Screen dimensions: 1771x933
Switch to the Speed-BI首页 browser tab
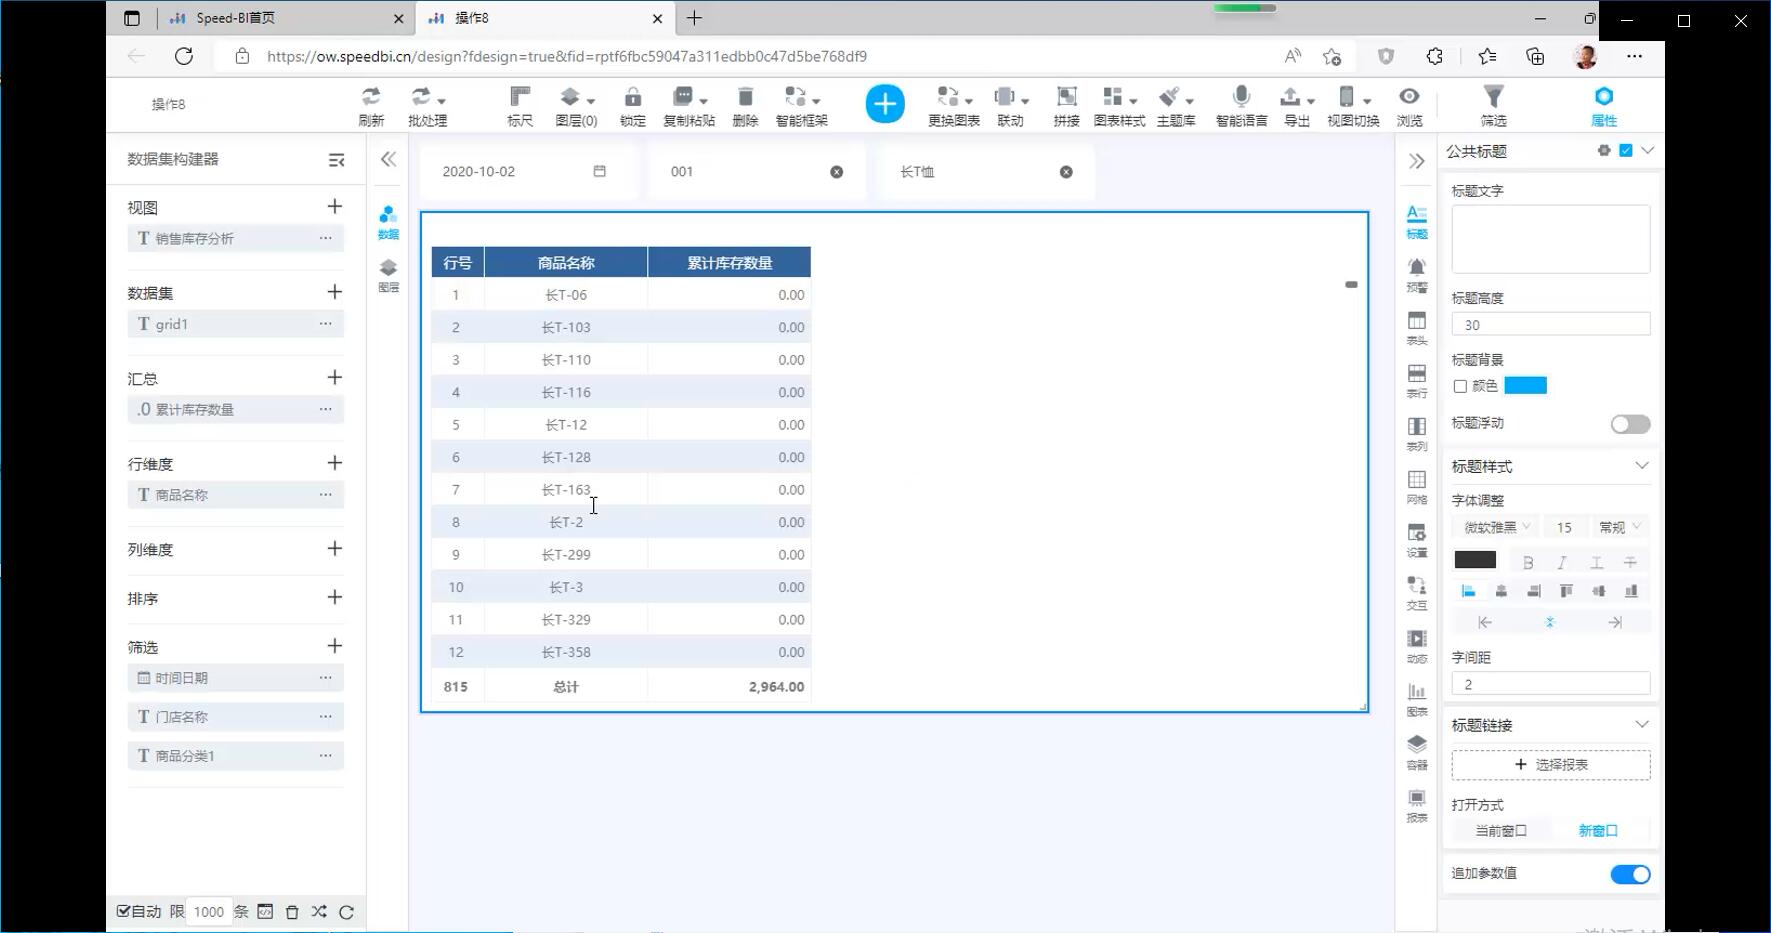tap(280, 18)
